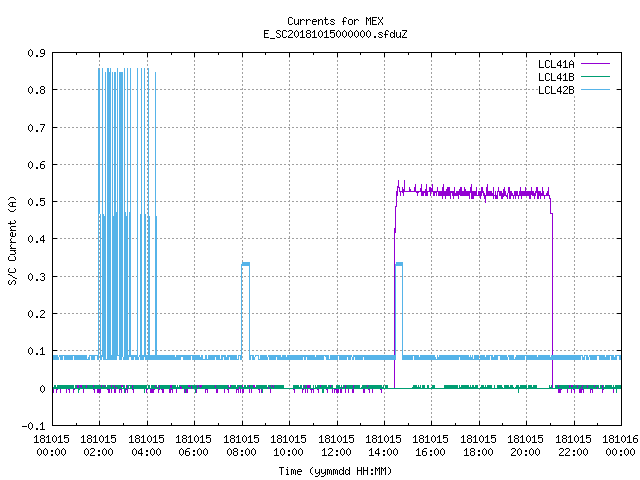The height and width of the screenshot is (480, 640).
Task: Click the 181015 22:00 x-axis tick label
Action: 573,445
